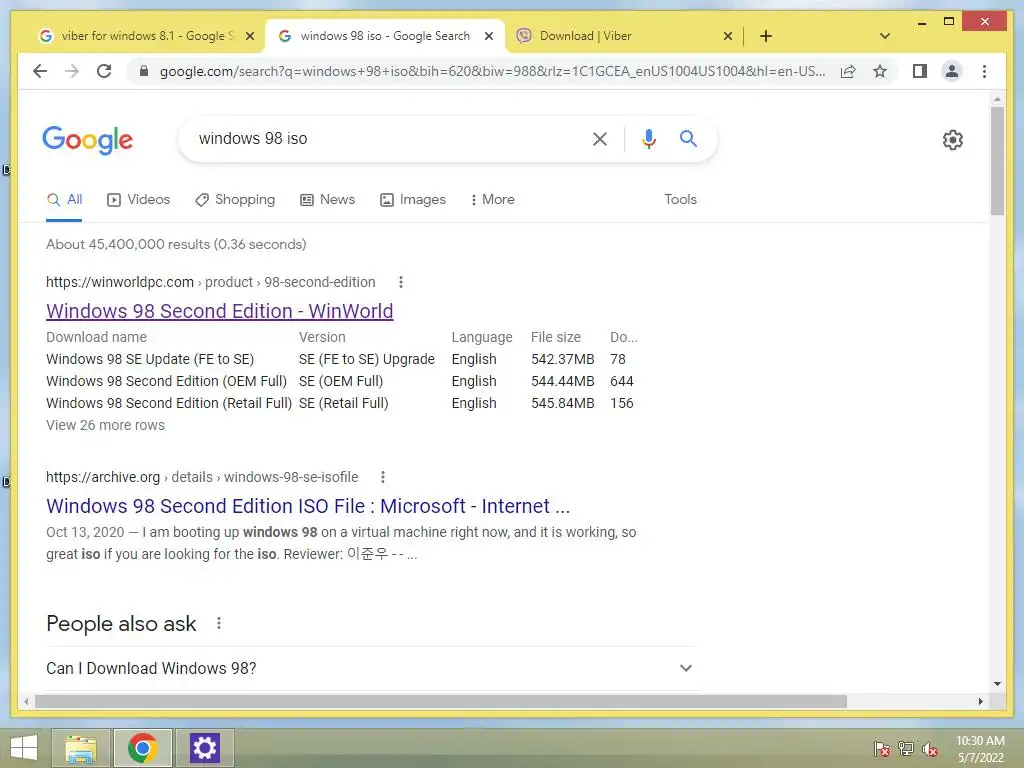Screen dimensions: 1024x768
Task: Open Windows 98 Second Edition - WinWorld link
Action: click(219, 311)
